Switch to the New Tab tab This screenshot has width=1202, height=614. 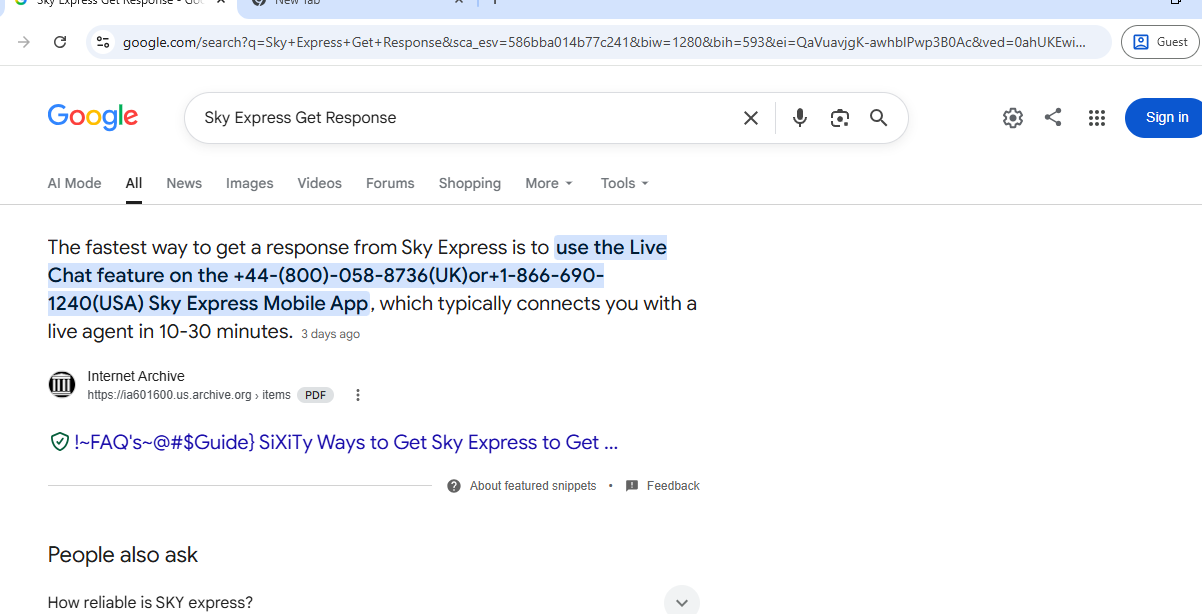(360, 3)
